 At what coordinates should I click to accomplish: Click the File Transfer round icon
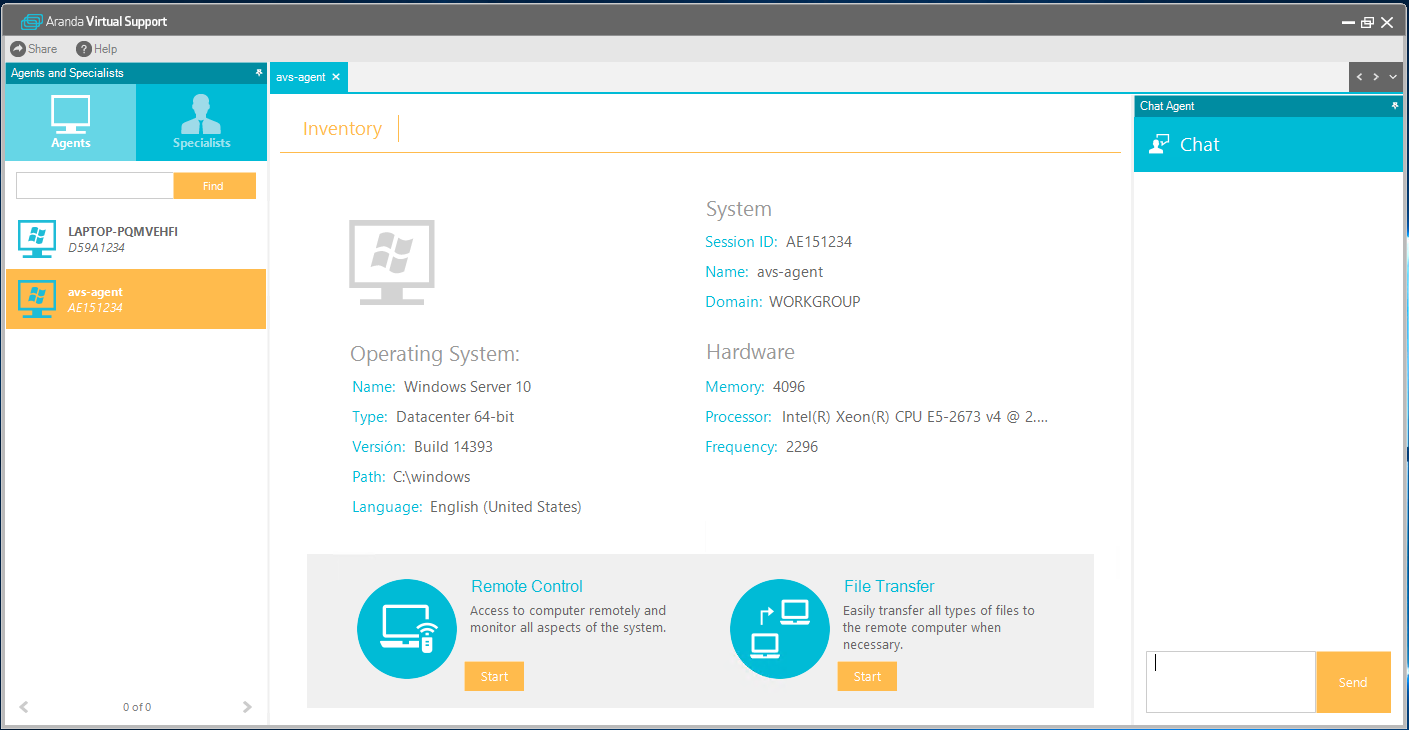coord(780,629)
